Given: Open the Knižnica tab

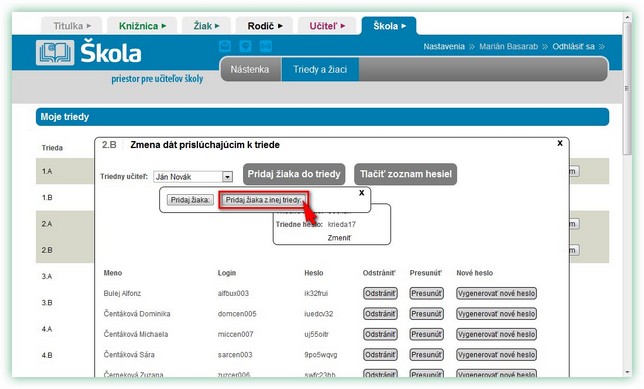Looking at the screenshot, I should pos(142,25).
